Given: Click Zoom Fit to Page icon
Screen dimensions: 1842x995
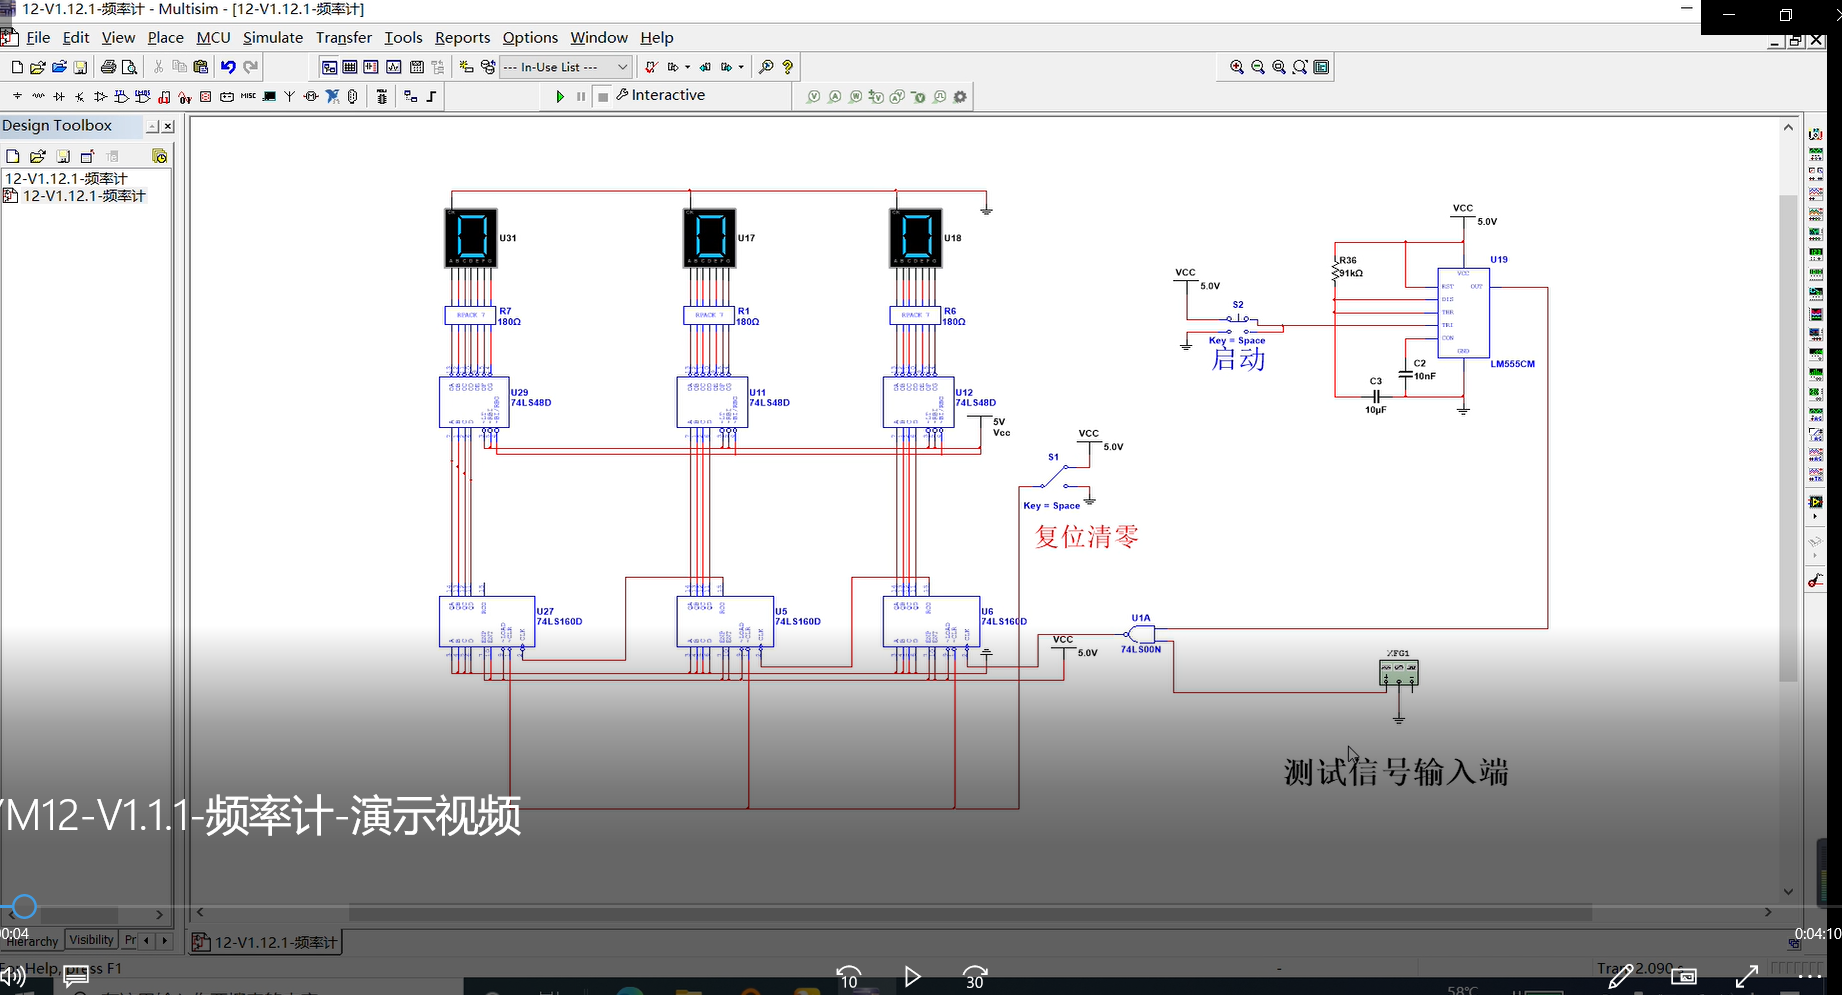Looking at the screenshot, I should point(1300,67).
